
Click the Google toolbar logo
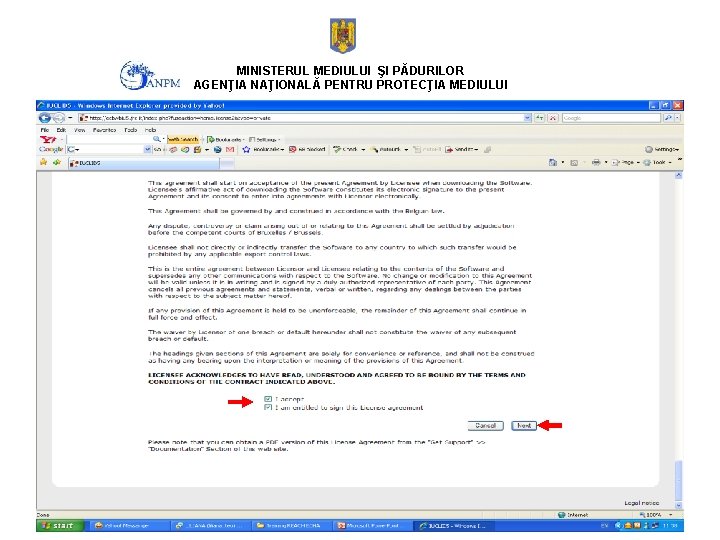(x=51, y=149)
